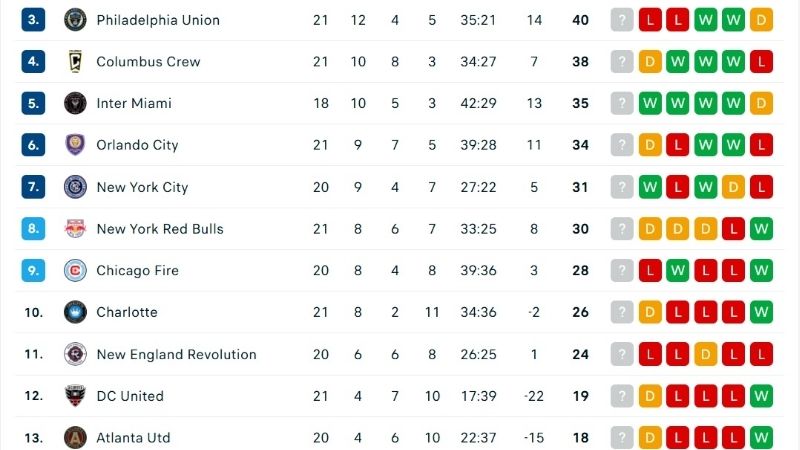Click Chicago Fire's upcoming match question mark
Screen dimensions: 800x450
coord(622,271)
